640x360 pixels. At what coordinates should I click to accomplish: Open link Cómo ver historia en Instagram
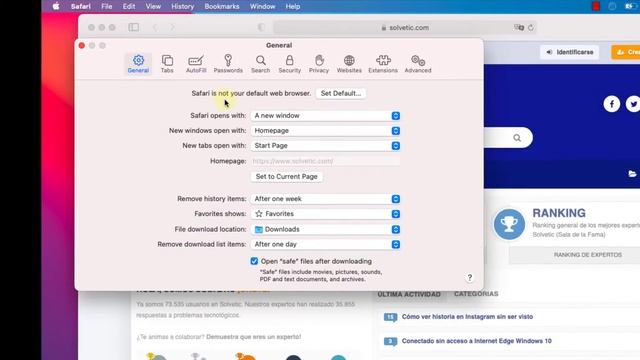pyautogui.click(x=467, y=317)
